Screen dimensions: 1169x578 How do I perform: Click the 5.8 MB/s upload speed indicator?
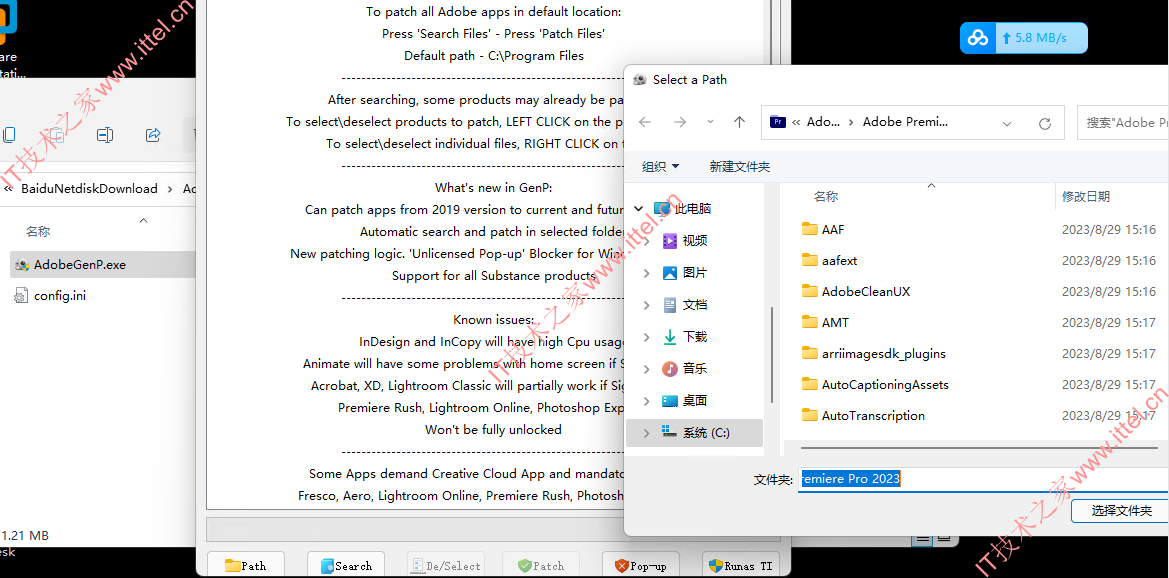click(1042, 37)
